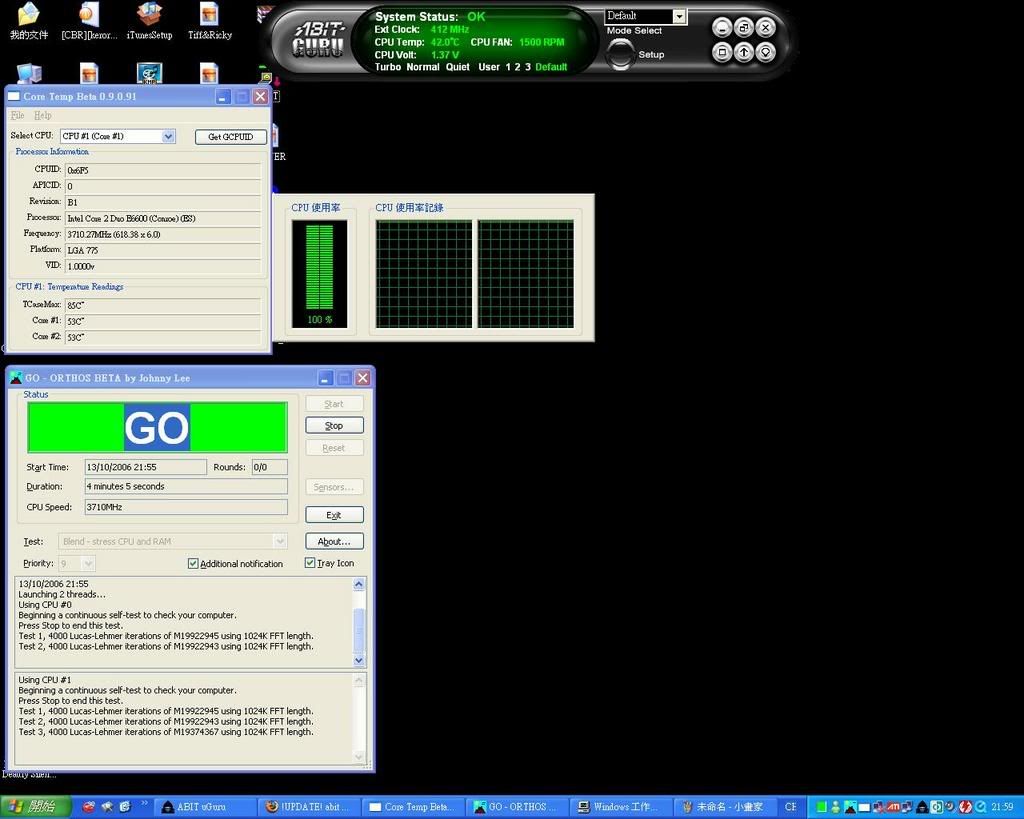Click the restore round button in uGuru

[x=744, y=27]
